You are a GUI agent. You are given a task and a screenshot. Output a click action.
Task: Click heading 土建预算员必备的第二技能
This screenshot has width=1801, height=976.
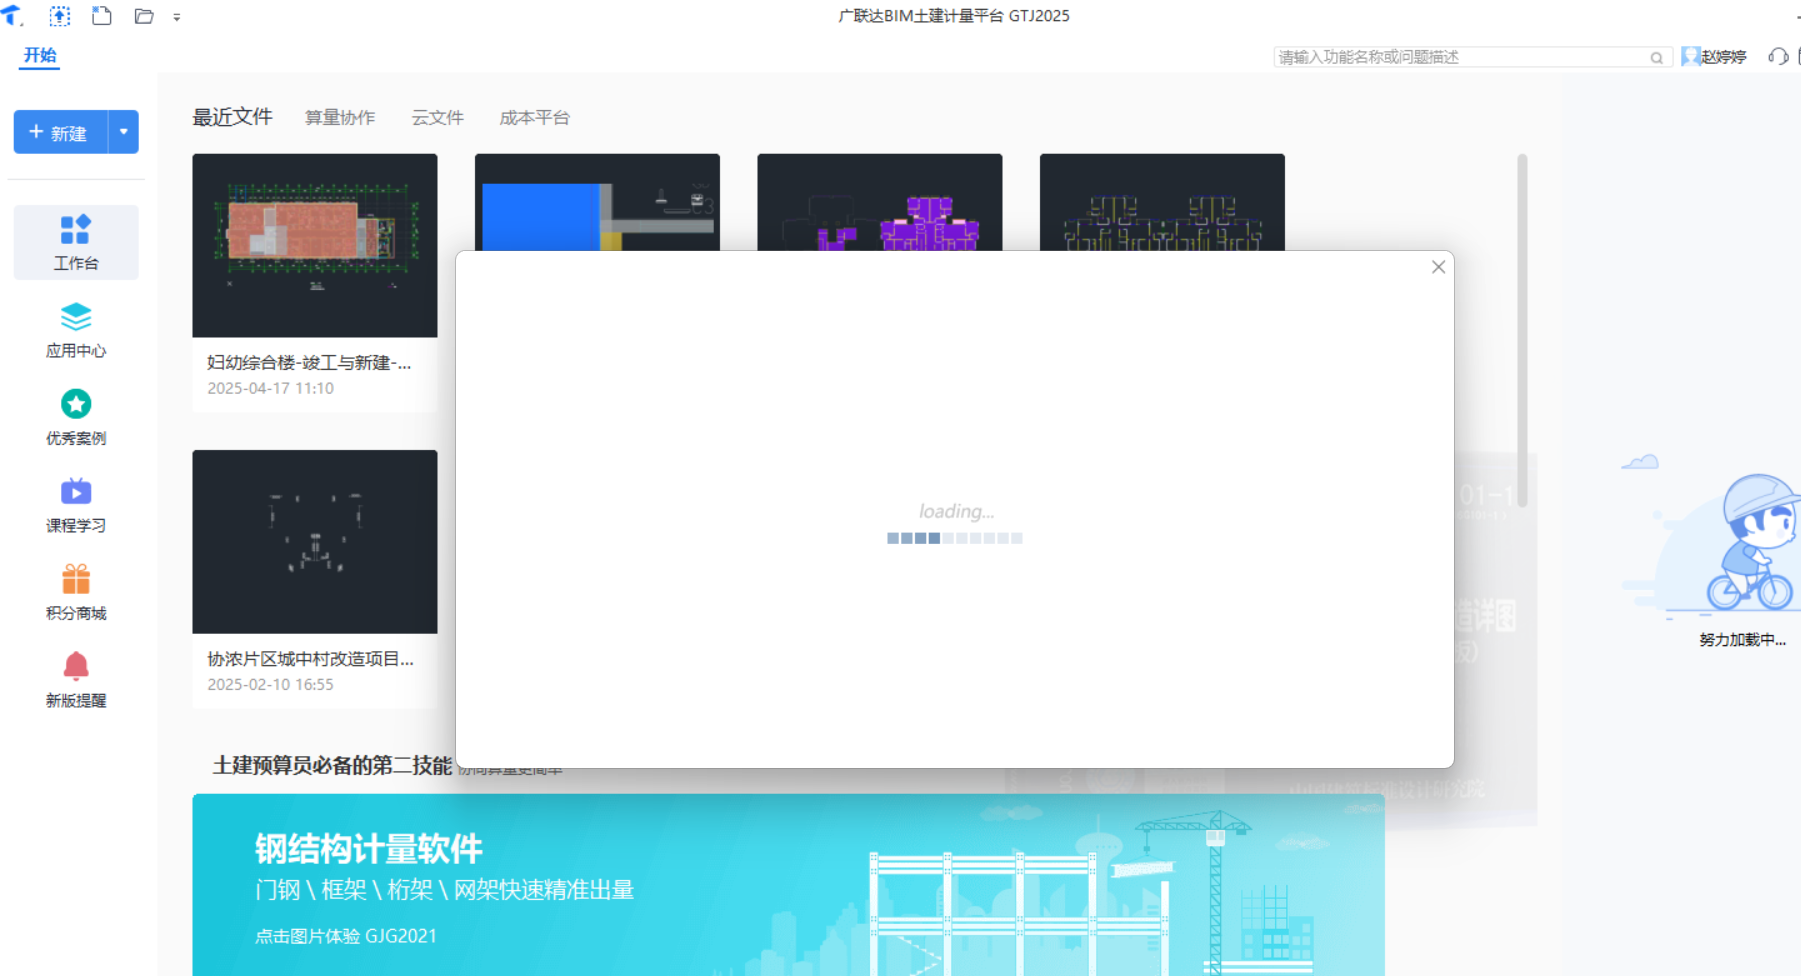tap(332, 765)
